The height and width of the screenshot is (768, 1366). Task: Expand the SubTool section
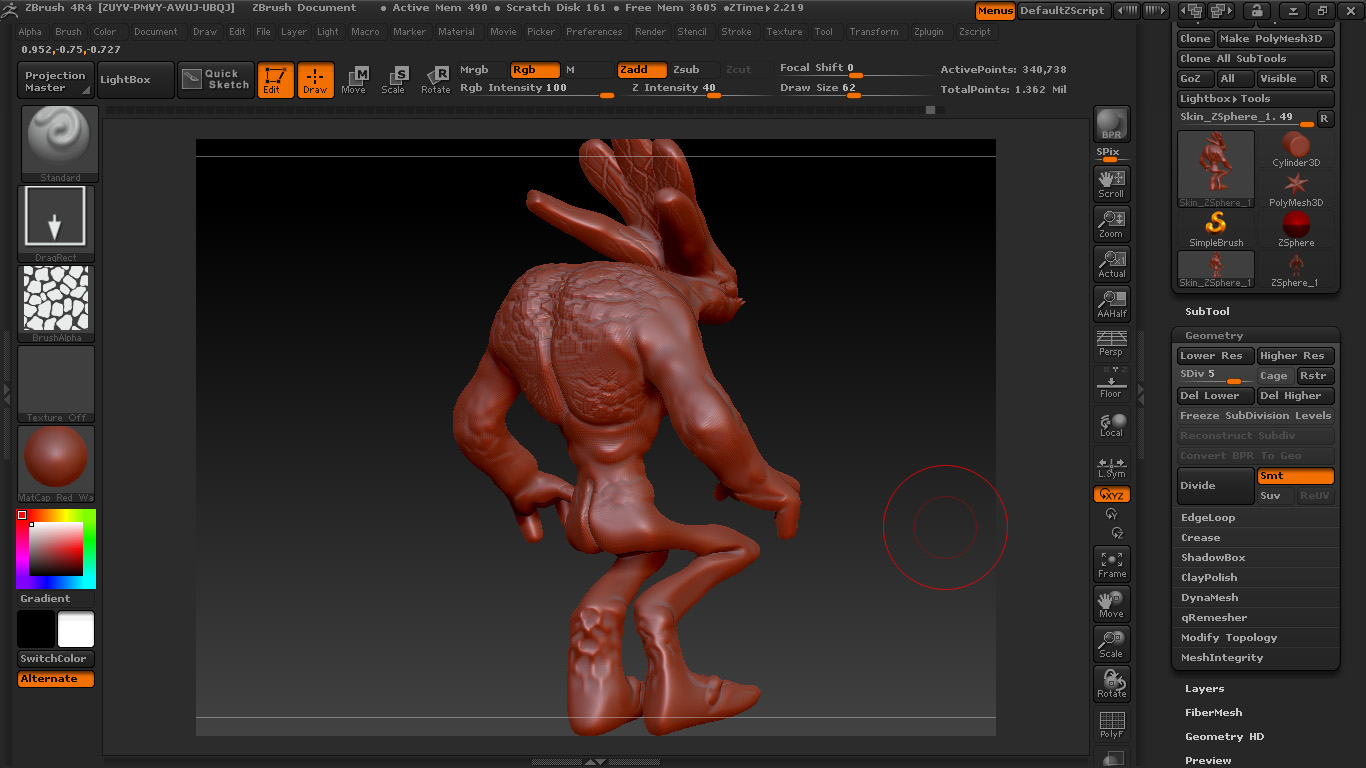(1207, 312)
